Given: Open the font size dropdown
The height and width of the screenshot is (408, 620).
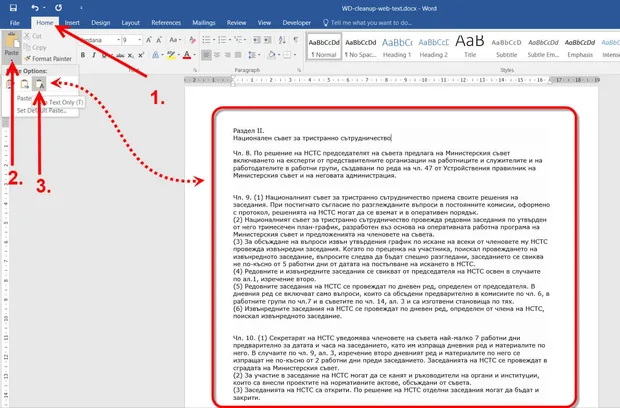Looking at the screenshot, I should tap(140, 40).
